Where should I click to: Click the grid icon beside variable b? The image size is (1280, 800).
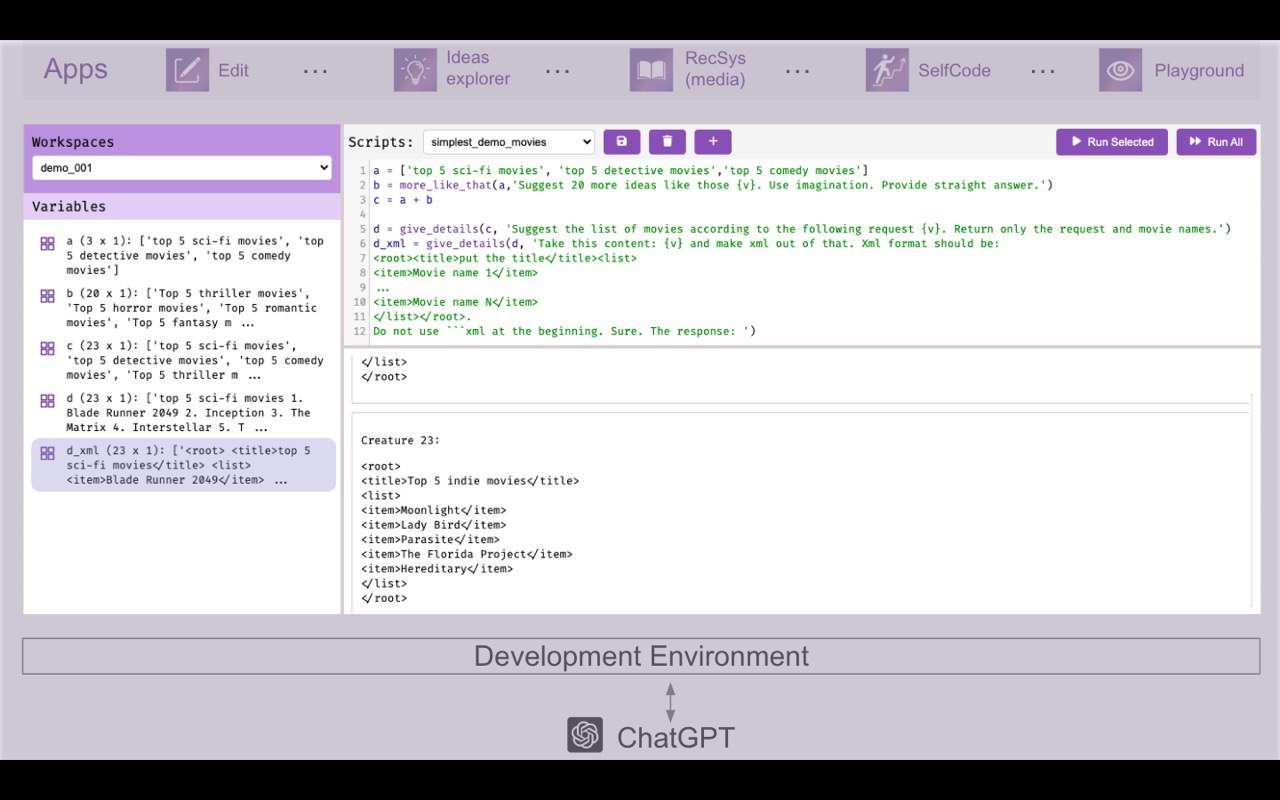pyautogui.click(x=47, y=295)
